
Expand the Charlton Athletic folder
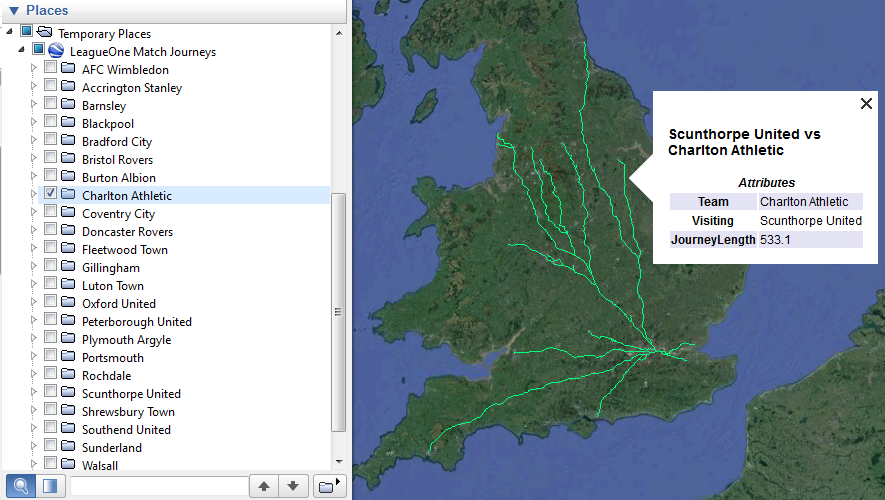pos(33,194)
